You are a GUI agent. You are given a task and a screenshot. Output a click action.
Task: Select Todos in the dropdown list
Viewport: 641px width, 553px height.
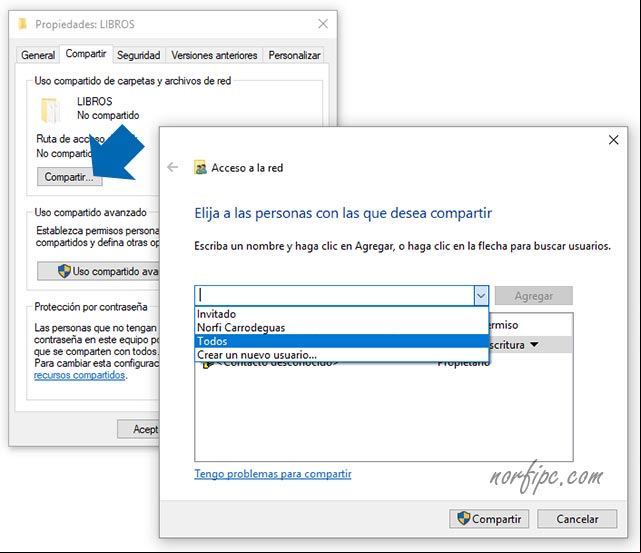point(342,341)
